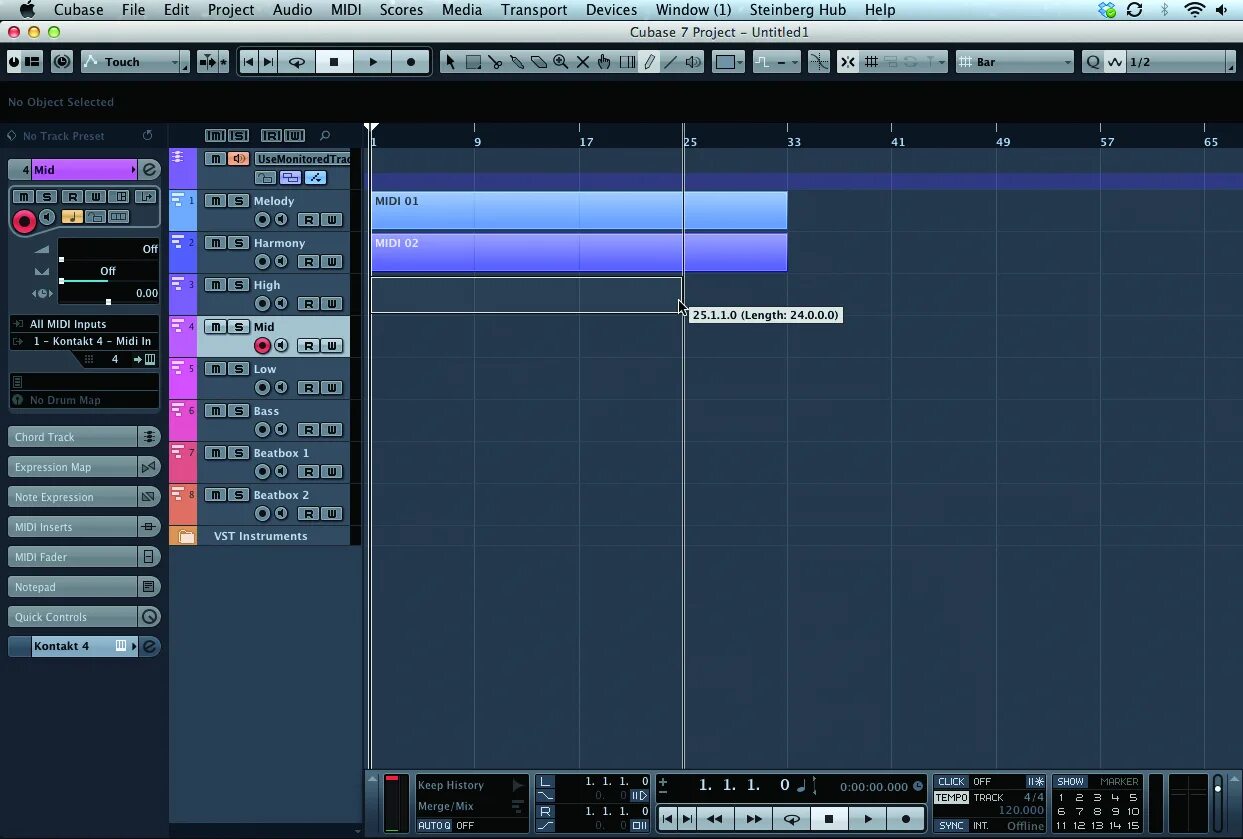Select the Glue tool
1243x839 pixels.
[x=517, y=62]
